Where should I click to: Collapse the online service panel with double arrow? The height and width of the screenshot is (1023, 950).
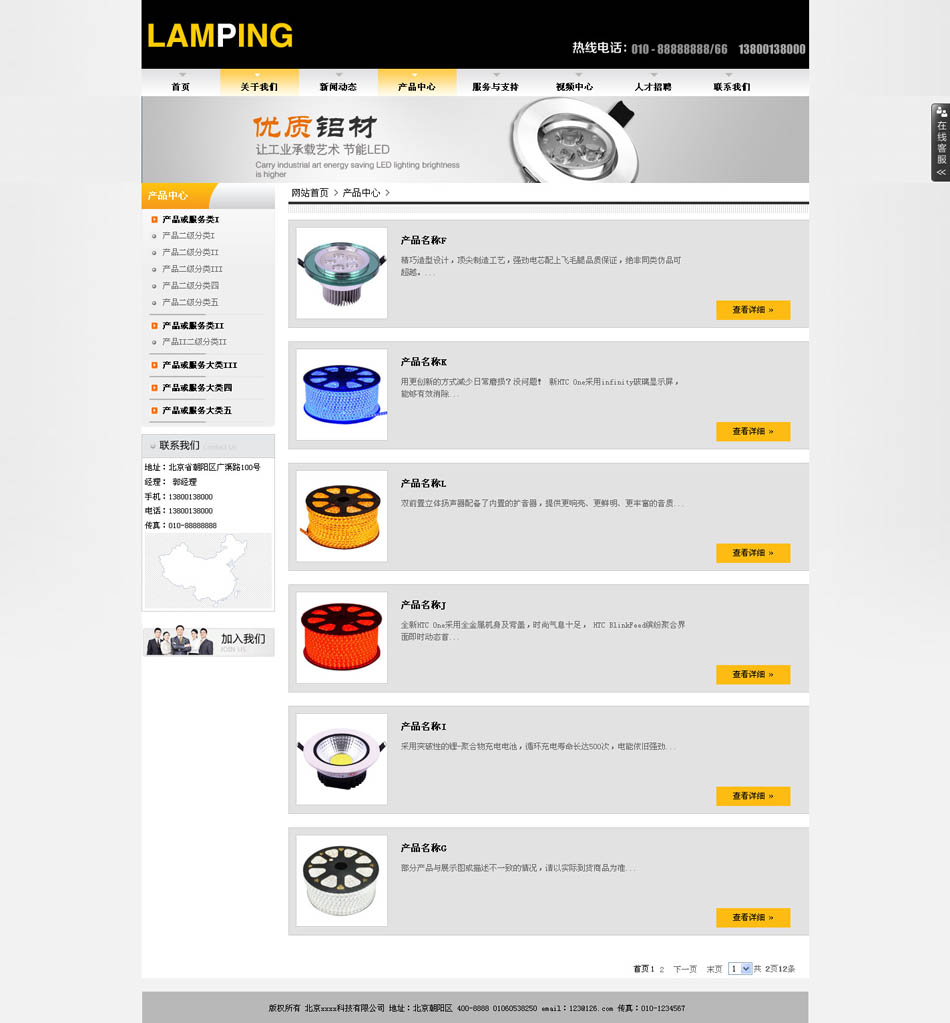(x=941, y=173)
